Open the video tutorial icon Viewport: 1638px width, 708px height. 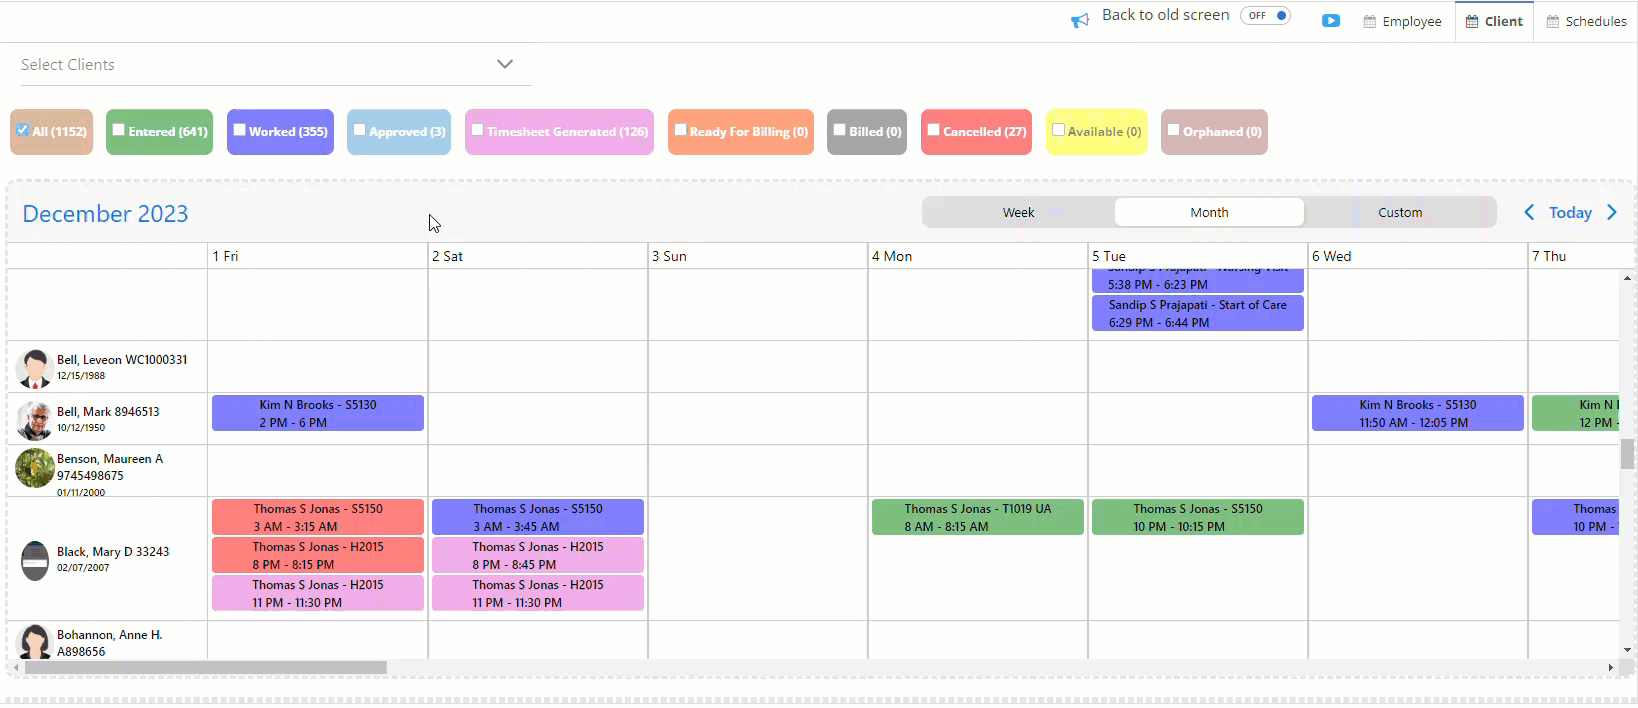[1330, 21]
